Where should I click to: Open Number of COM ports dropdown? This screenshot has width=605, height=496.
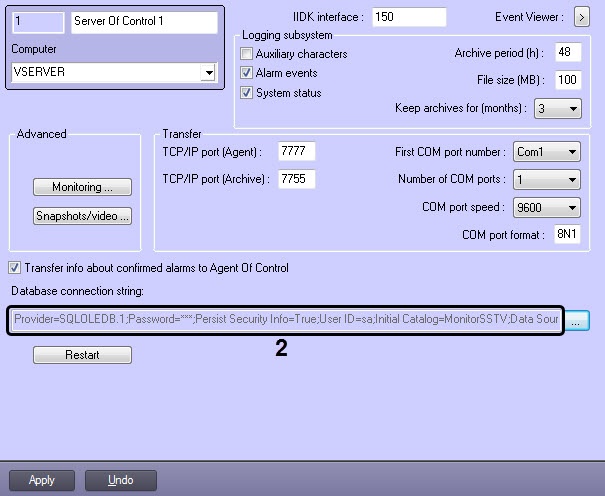(x=546, y=179)
